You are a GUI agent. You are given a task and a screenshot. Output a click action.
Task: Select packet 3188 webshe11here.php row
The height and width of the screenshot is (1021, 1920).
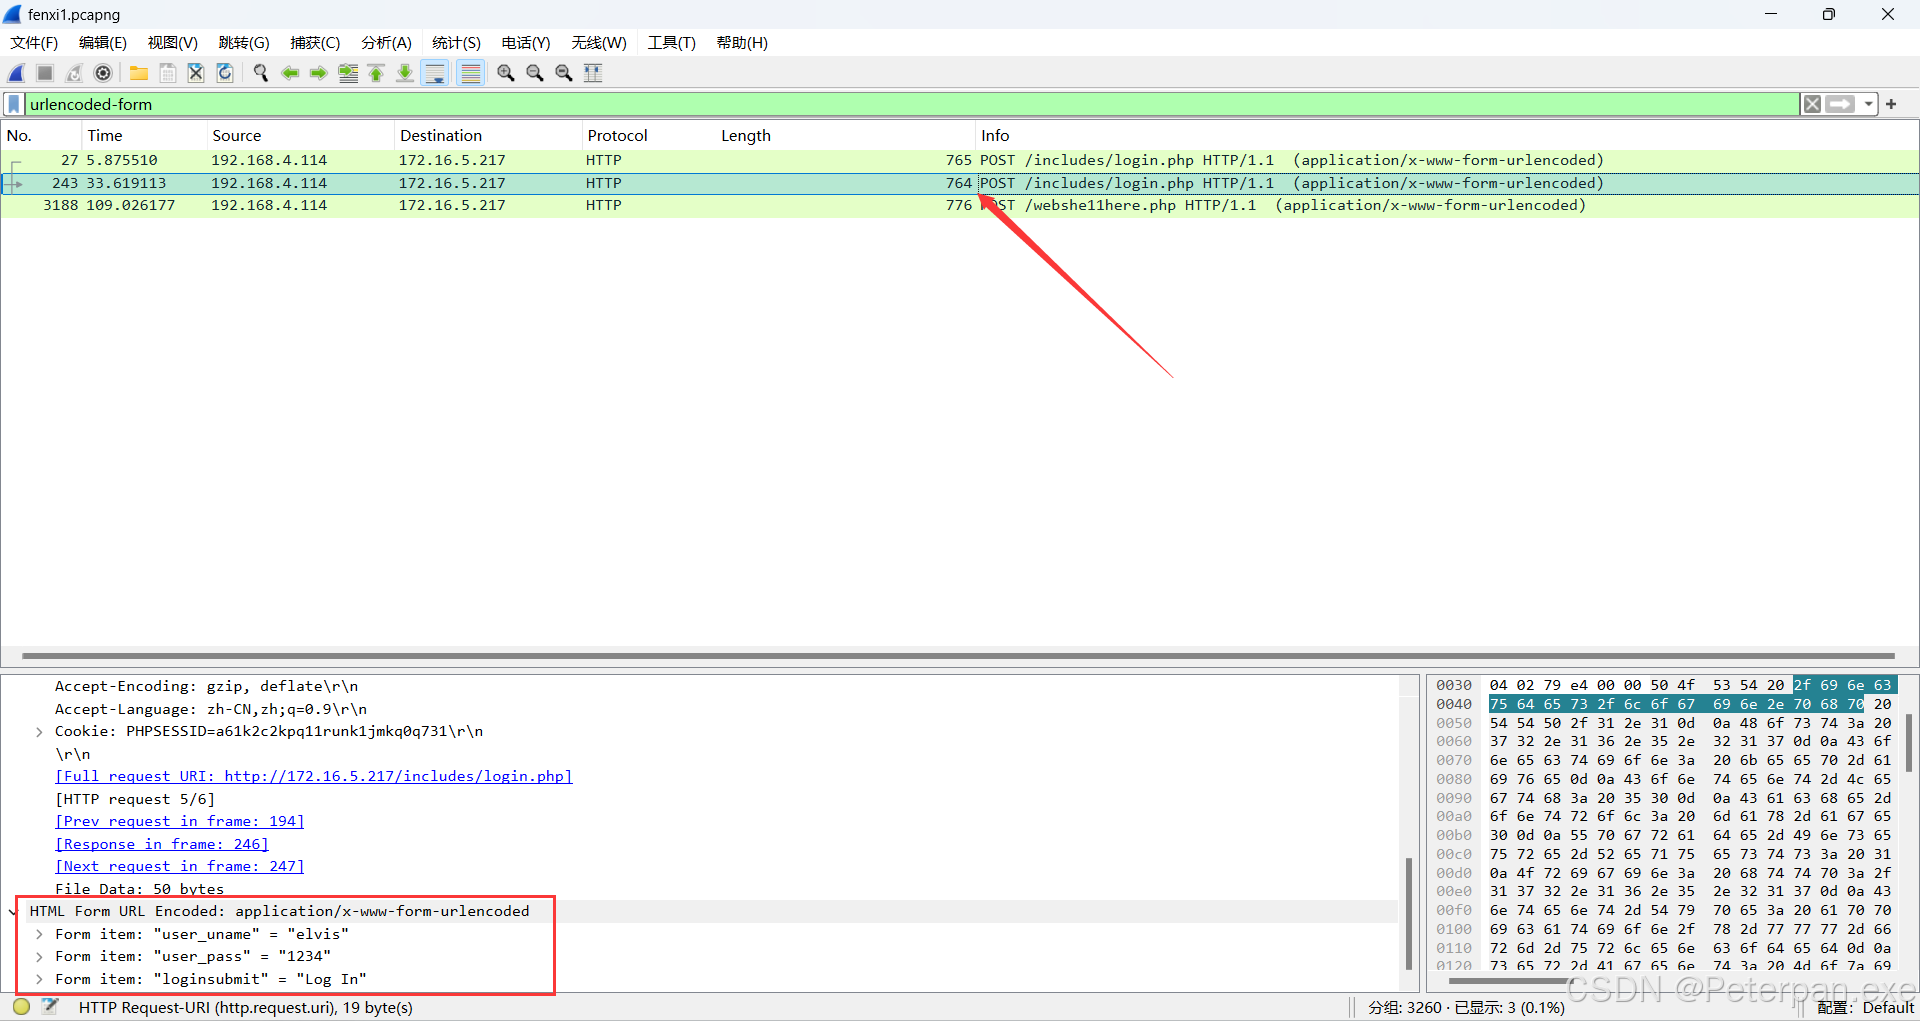click(960, 205)
